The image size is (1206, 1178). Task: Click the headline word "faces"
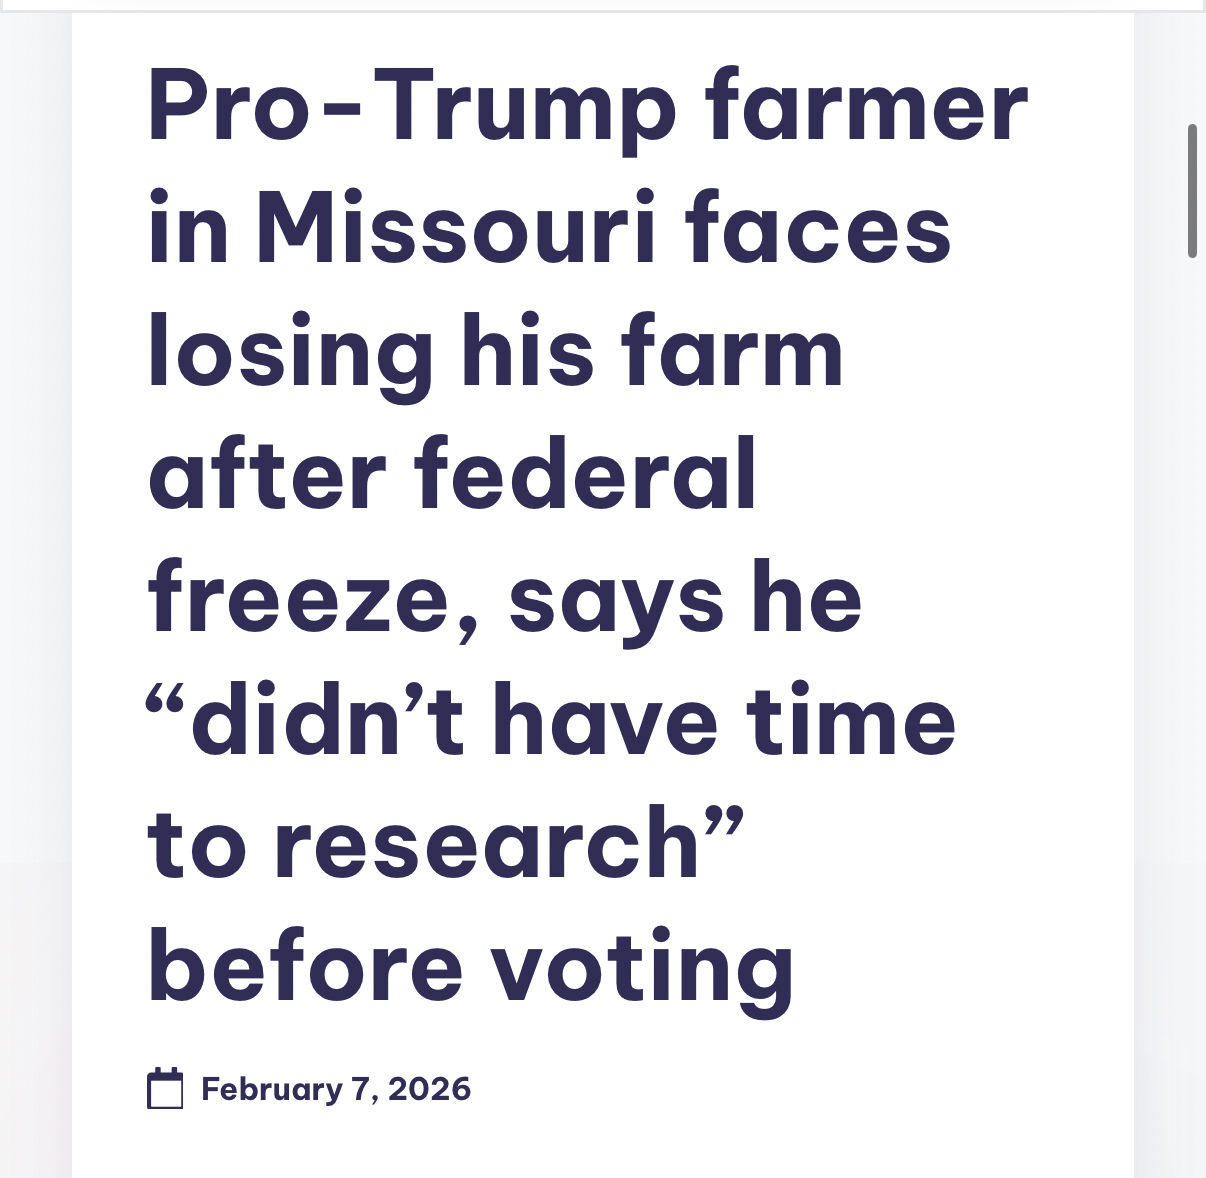[818, 230]
